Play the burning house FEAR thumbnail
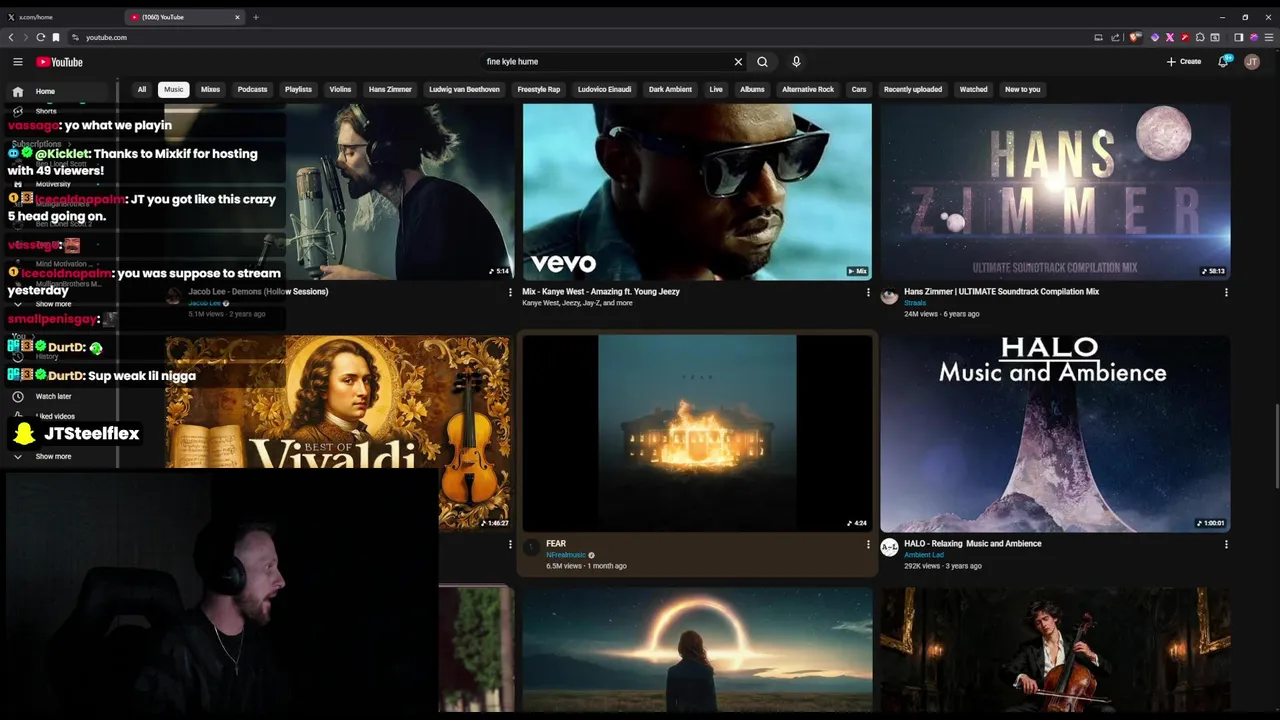Viewport: 1280px width, 720px height. click(697, 433)
